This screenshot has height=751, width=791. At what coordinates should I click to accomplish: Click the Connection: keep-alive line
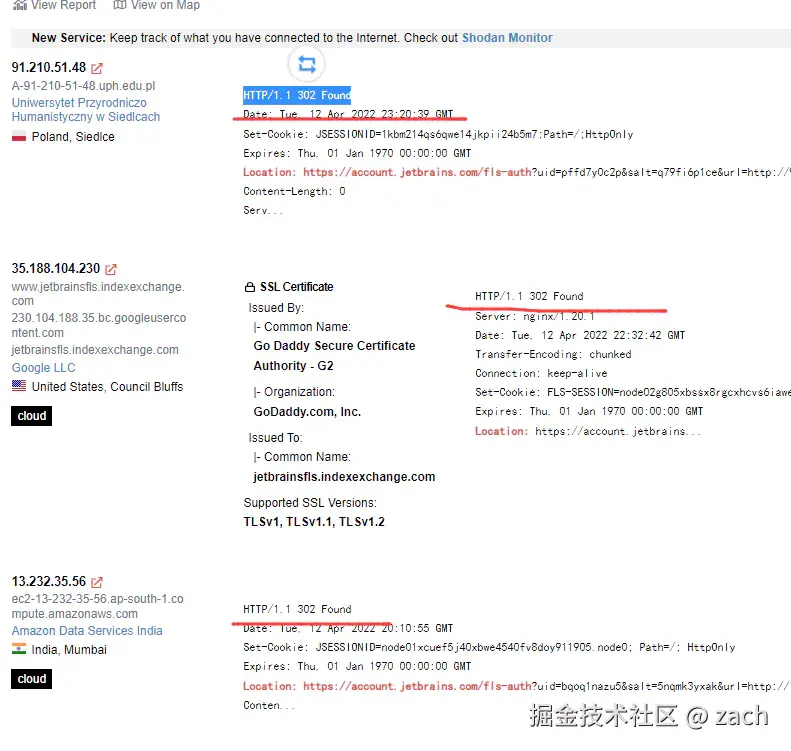pos(541,373)
